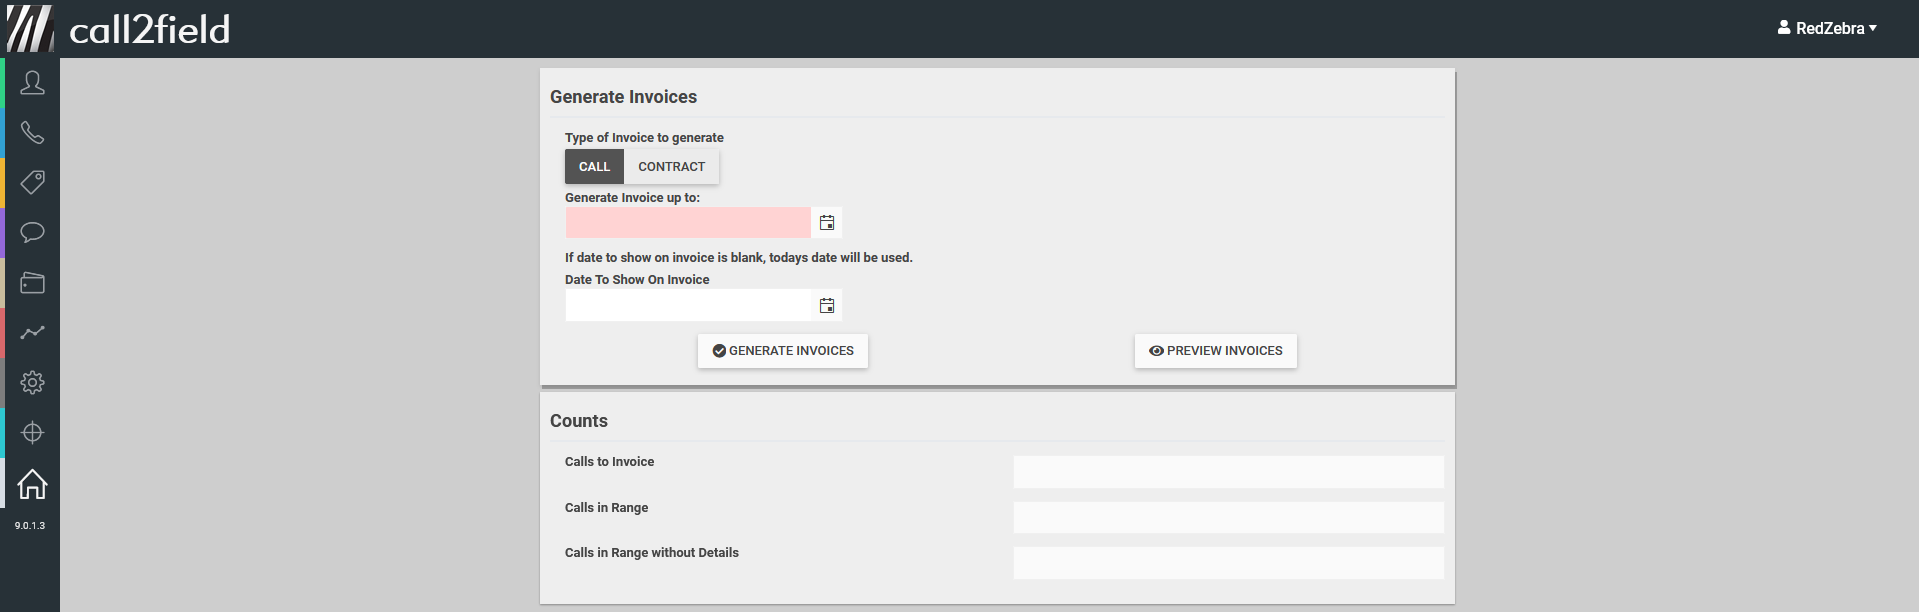Go to home via house icon
The width and height of the screenshot is (1919, 612).
(x=32, y=484)
